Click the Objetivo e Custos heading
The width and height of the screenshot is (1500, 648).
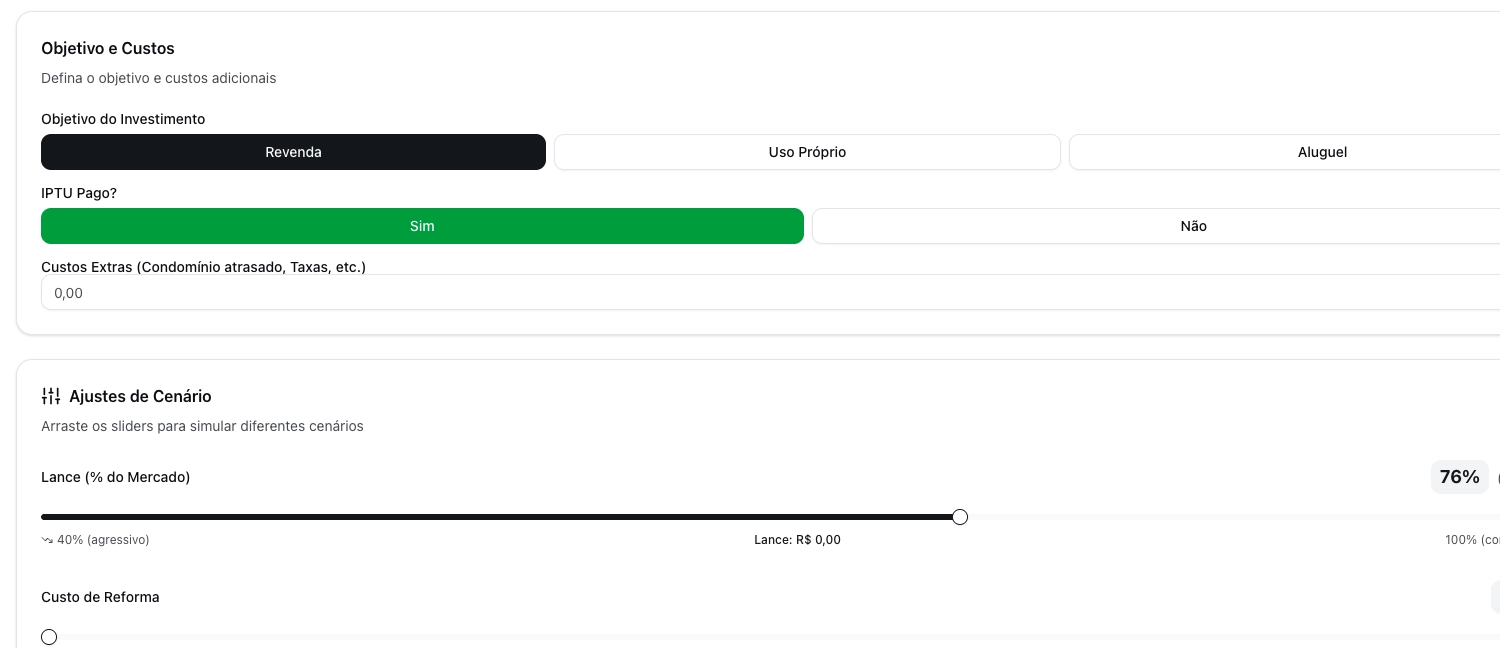[x=108, y=48]
